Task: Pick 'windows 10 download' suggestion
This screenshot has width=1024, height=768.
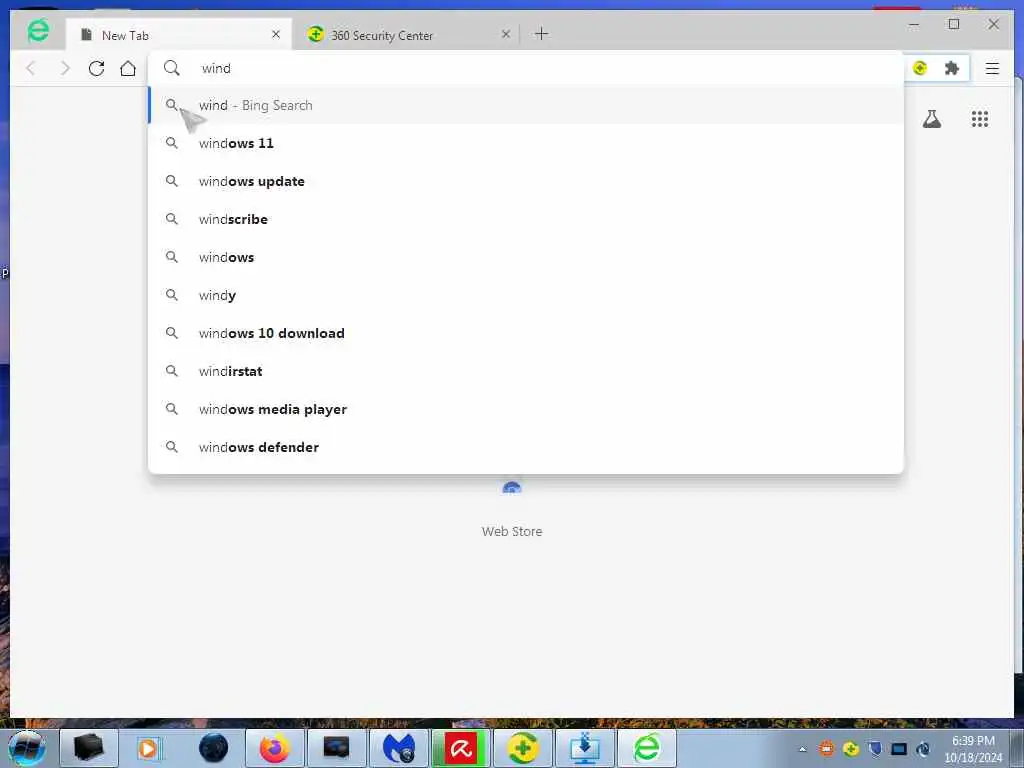Action: 526,333
